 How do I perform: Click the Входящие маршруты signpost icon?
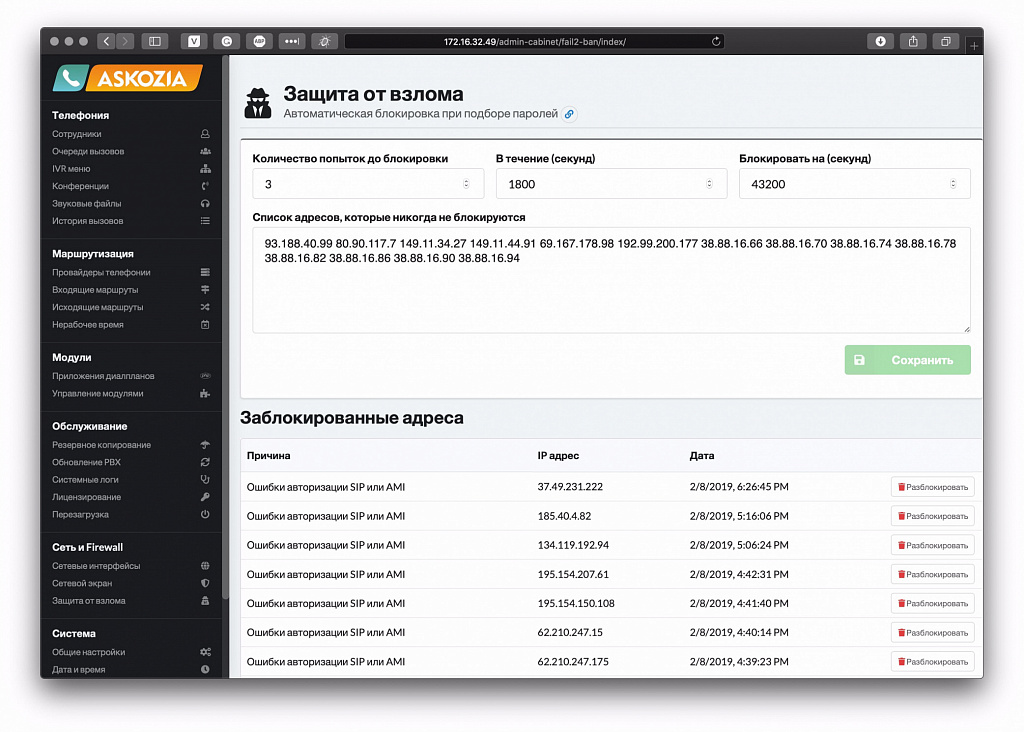[x=205, y=289]
